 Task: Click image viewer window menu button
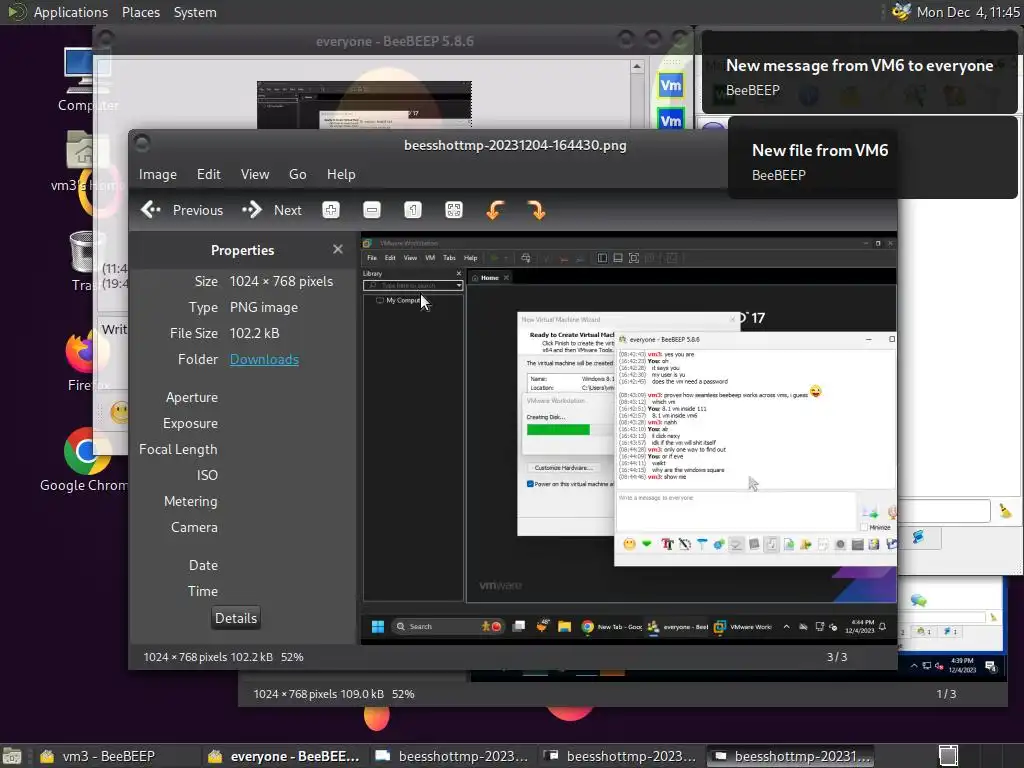pos(142,143)
